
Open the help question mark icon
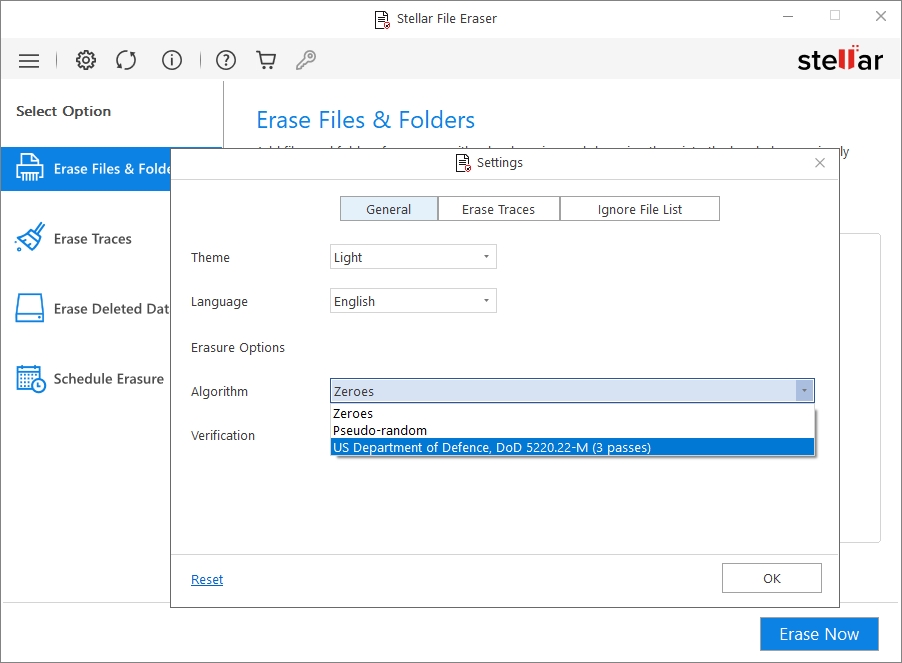[x=226, y=61]
